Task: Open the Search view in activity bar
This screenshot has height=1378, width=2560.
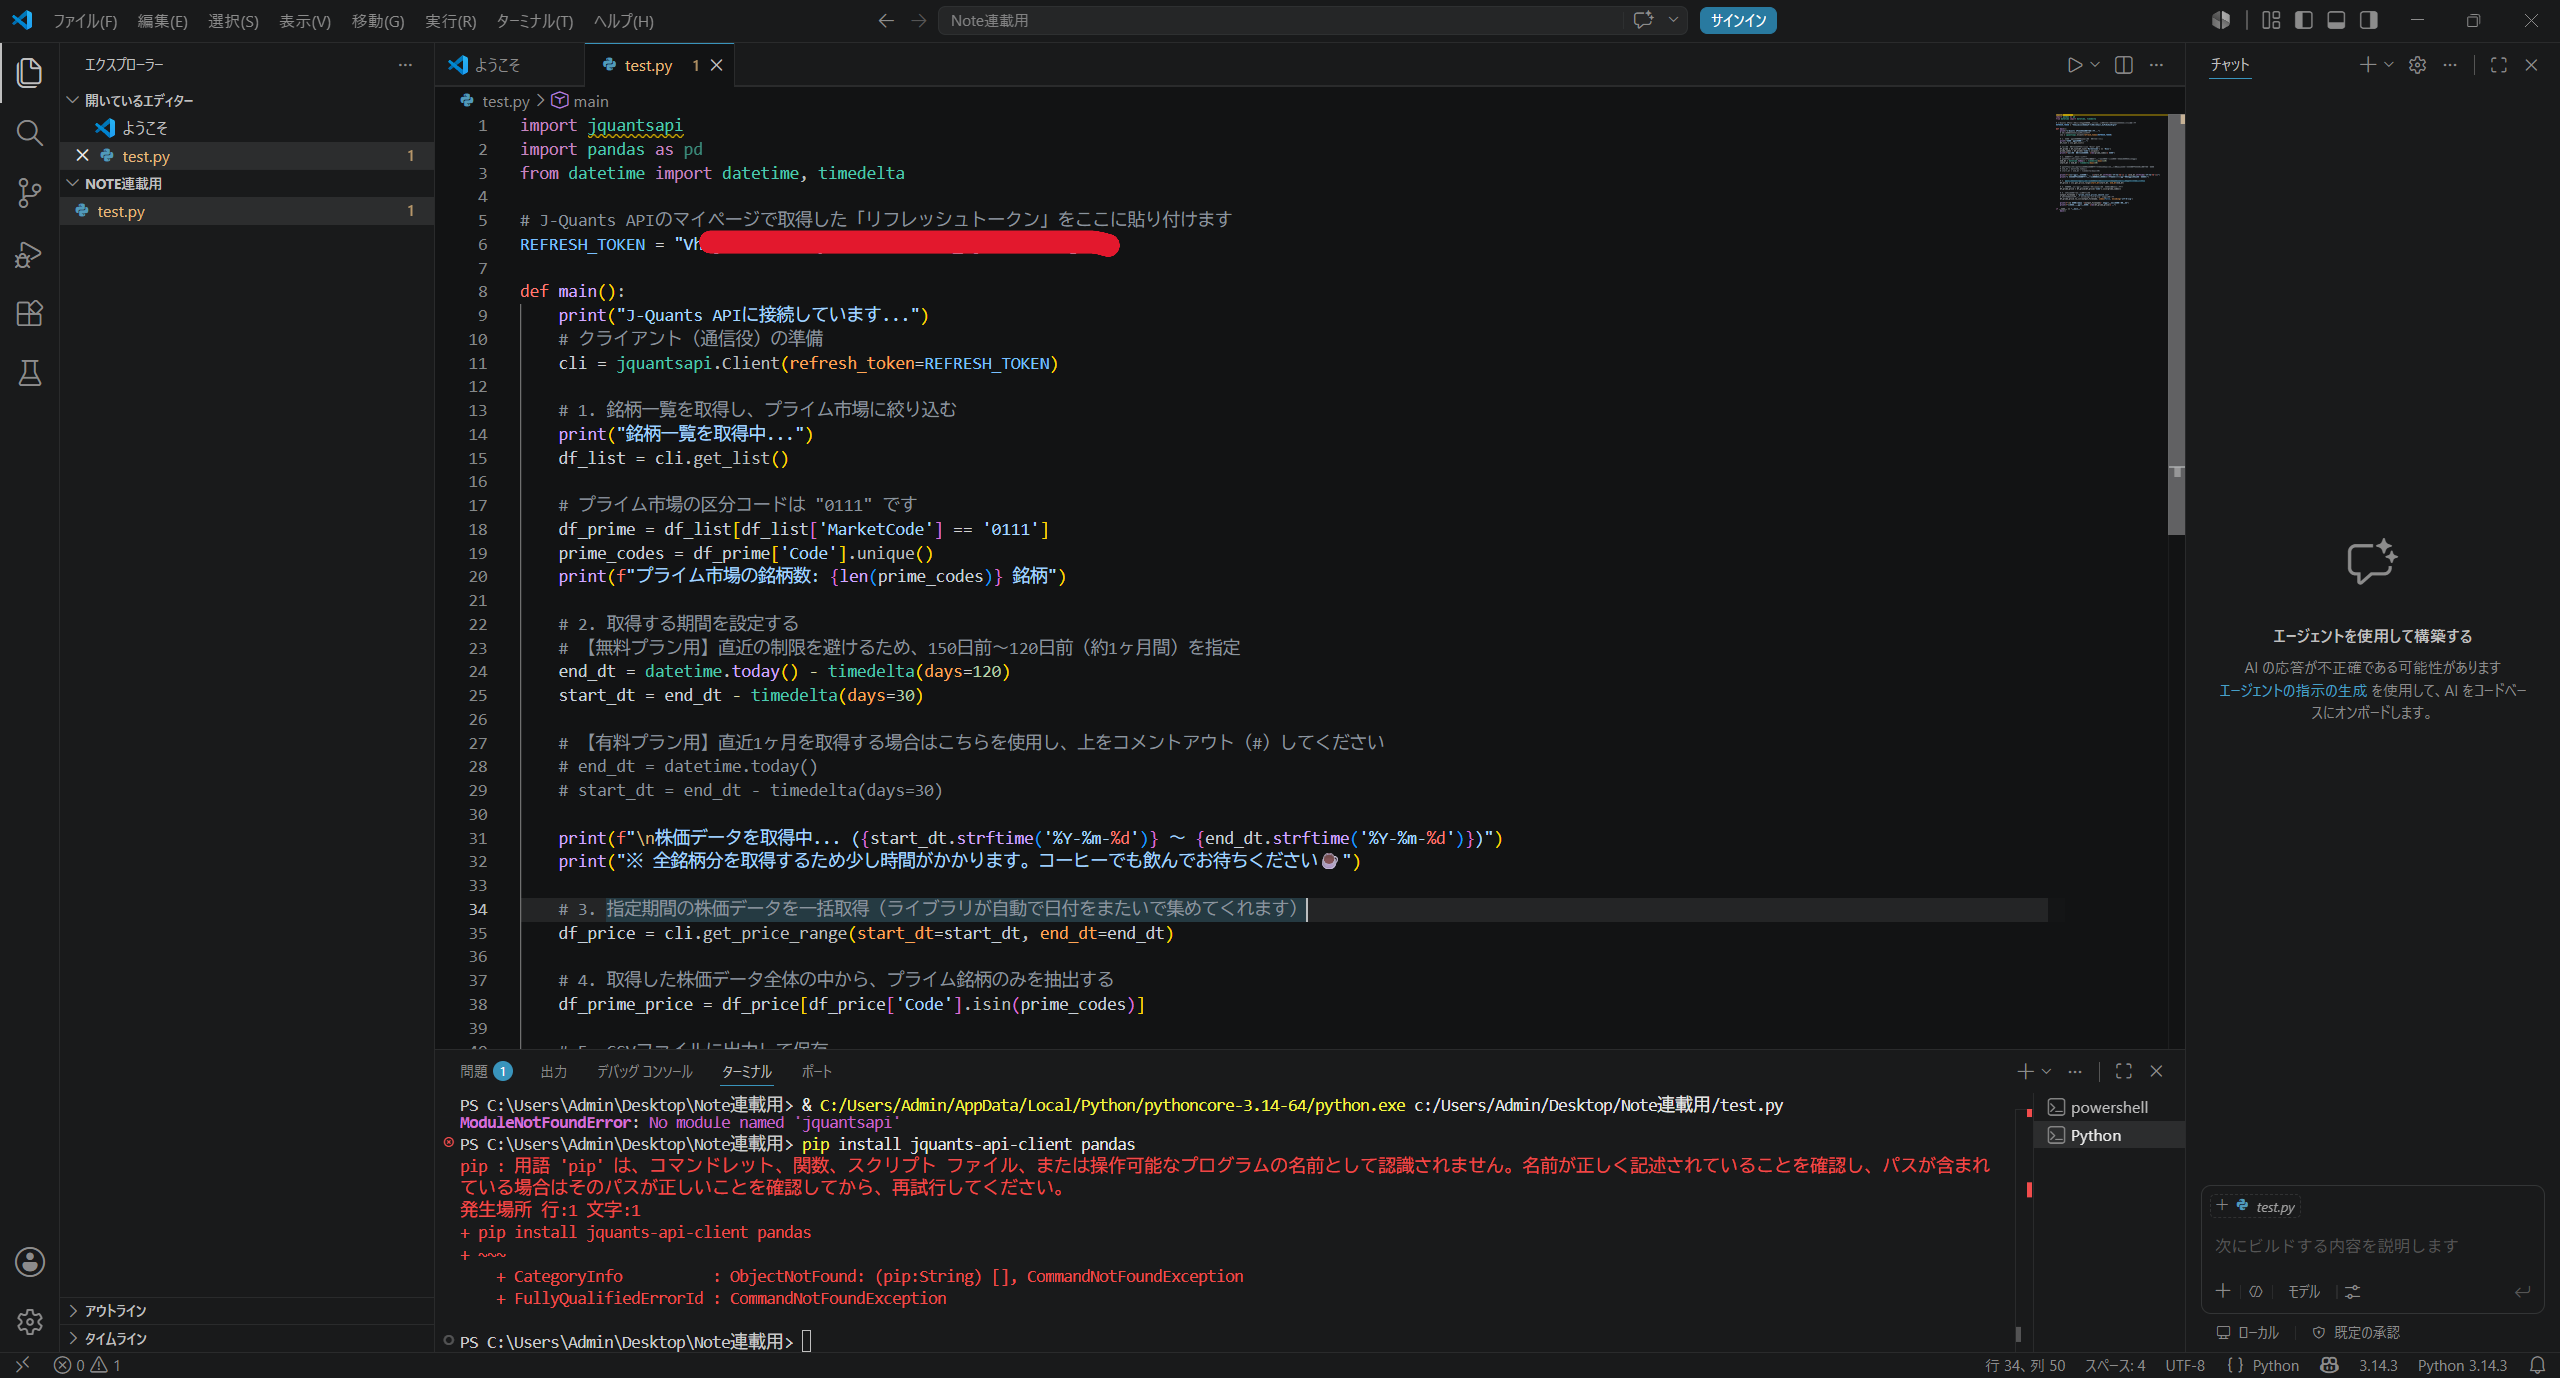Action: pyautogui.click(x=30, y=133)
